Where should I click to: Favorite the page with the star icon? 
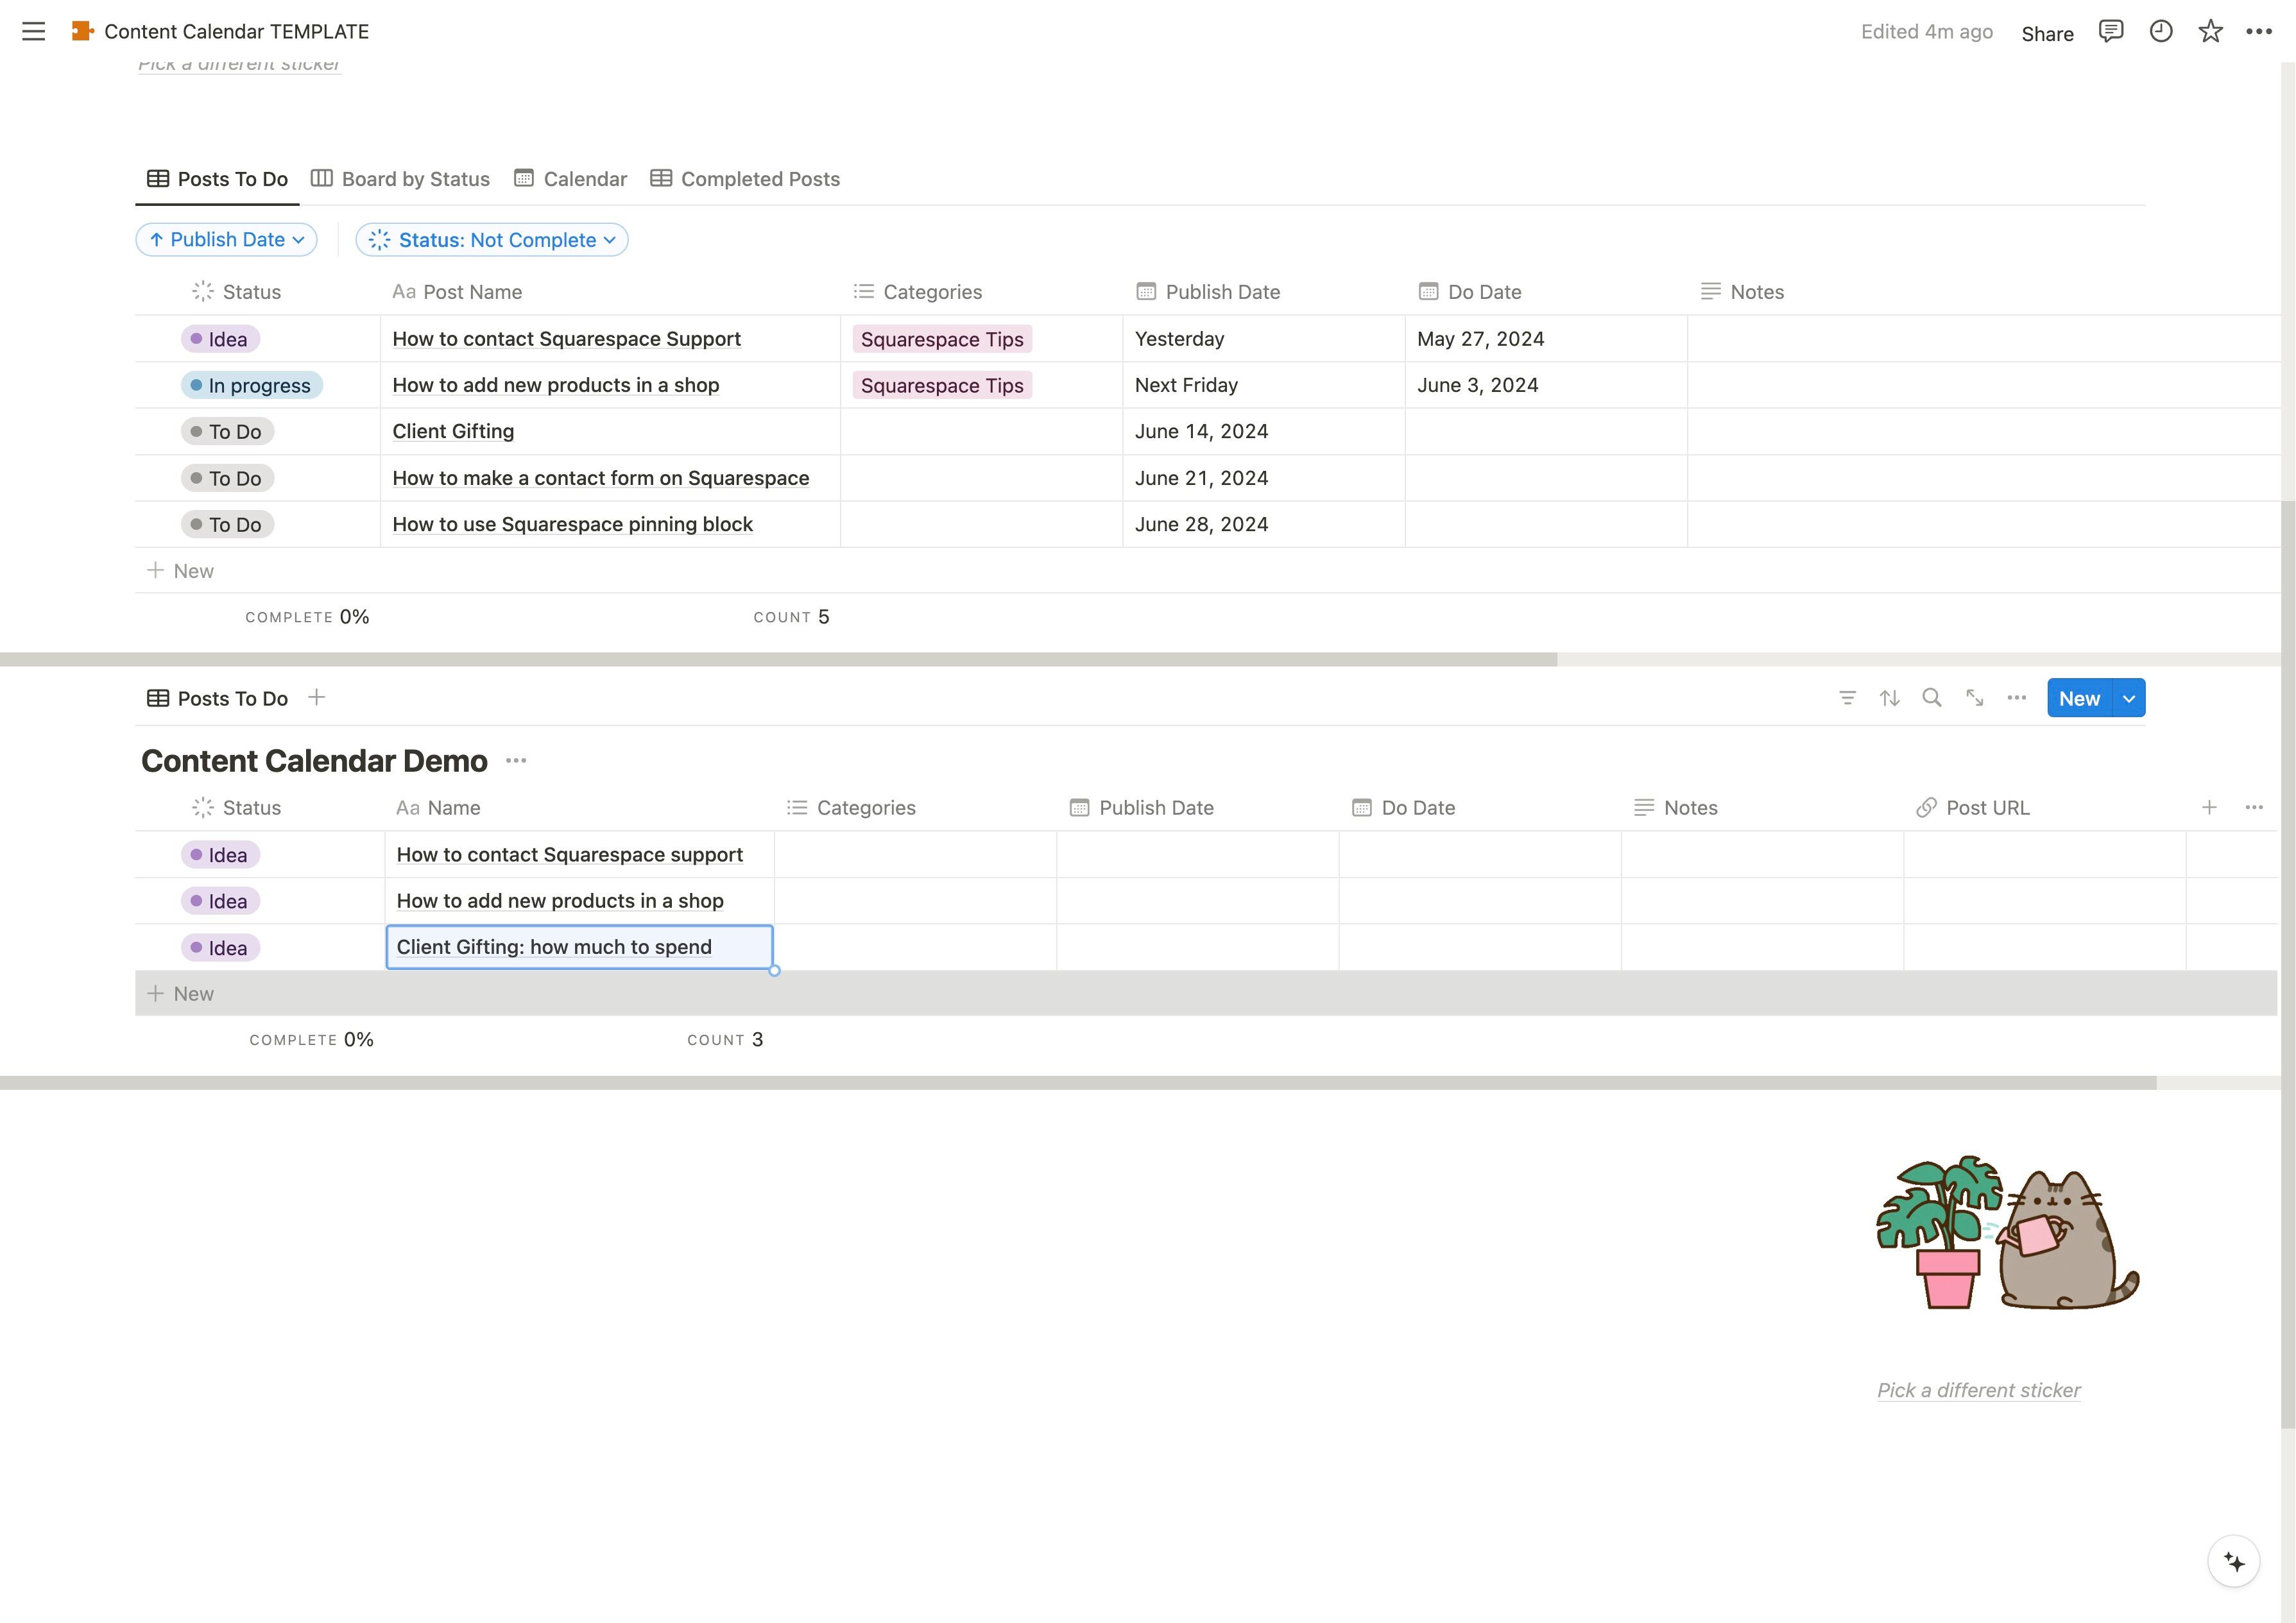click(2210, 31)
